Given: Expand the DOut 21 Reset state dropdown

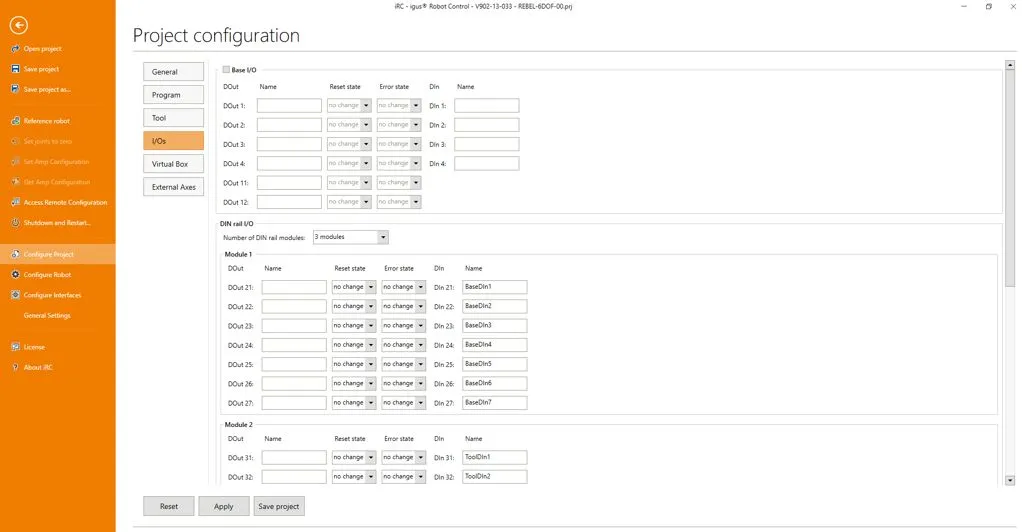Looking at the screenshot, I should click(x=353, y=287).
